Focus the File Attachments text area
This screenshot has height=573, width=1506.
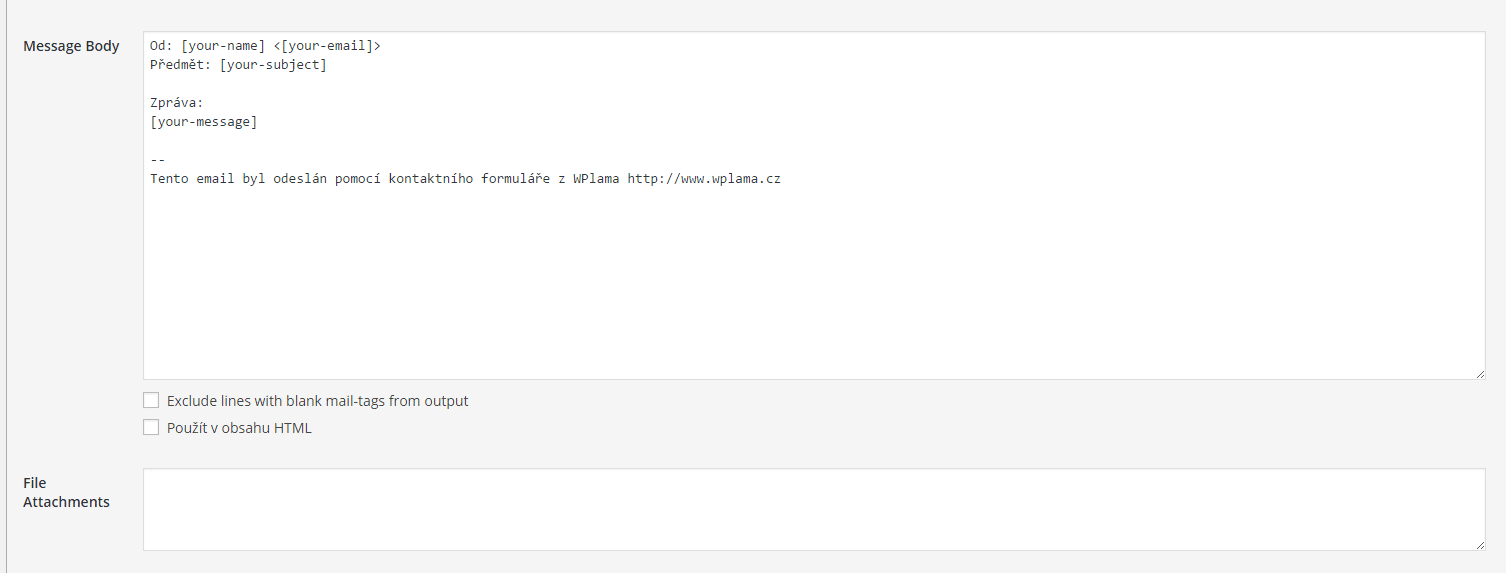[x=814, y=509]
